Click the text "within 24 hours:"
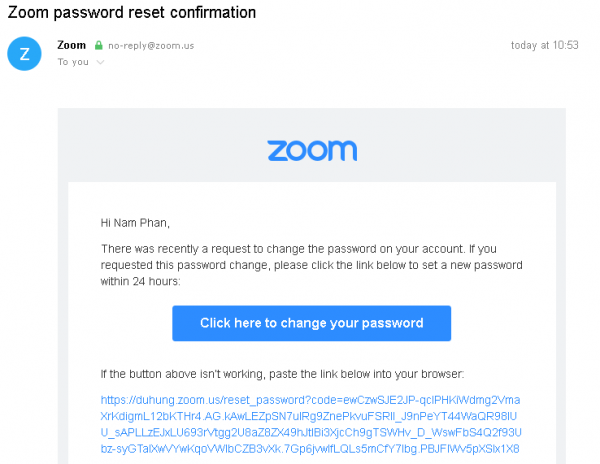The image size is (600, 464). tap(140, 282)
